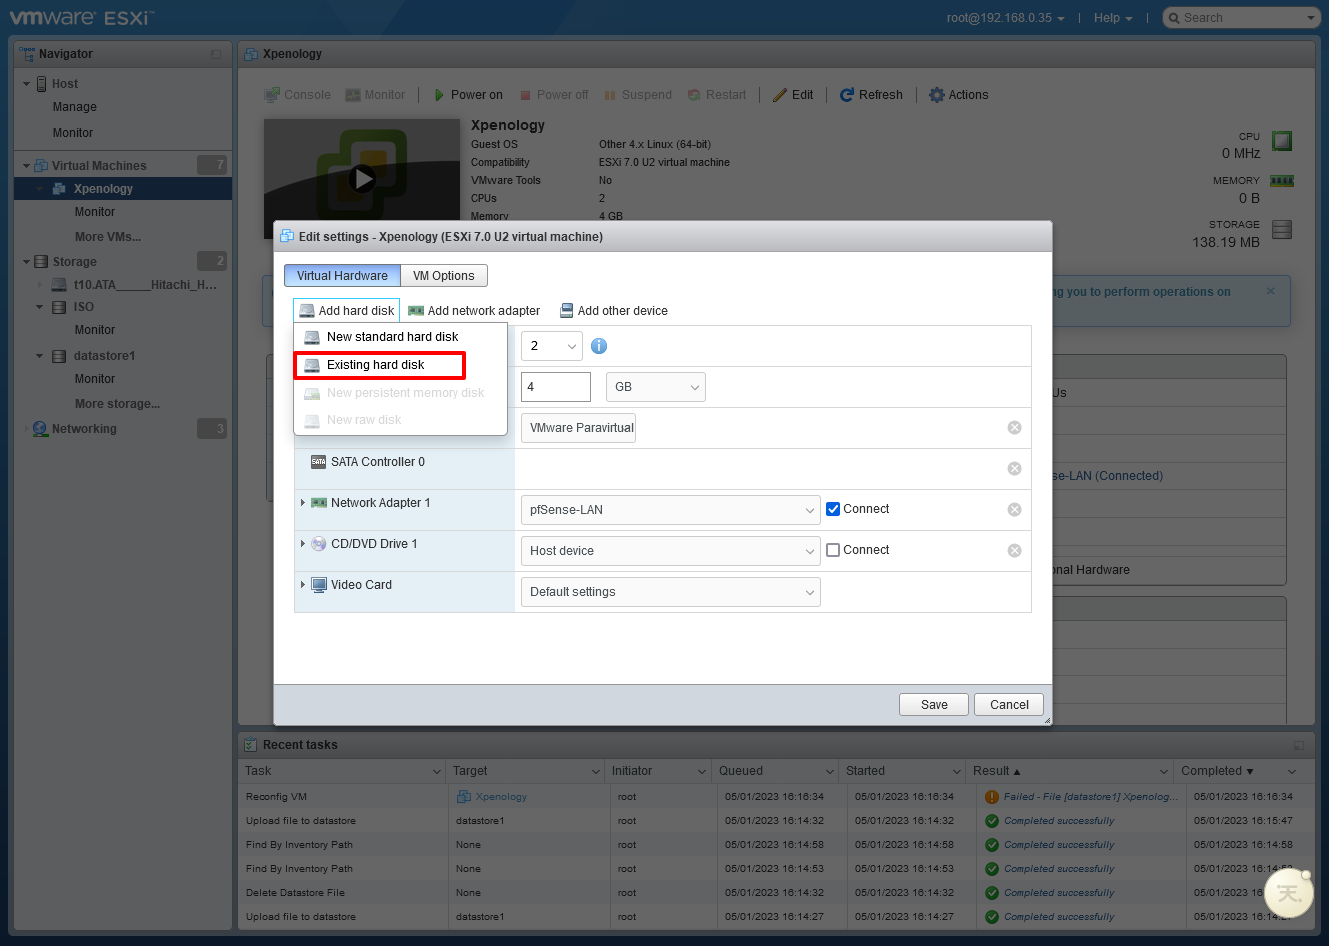
Task: Click the Save button
Action: coord(934,705)
